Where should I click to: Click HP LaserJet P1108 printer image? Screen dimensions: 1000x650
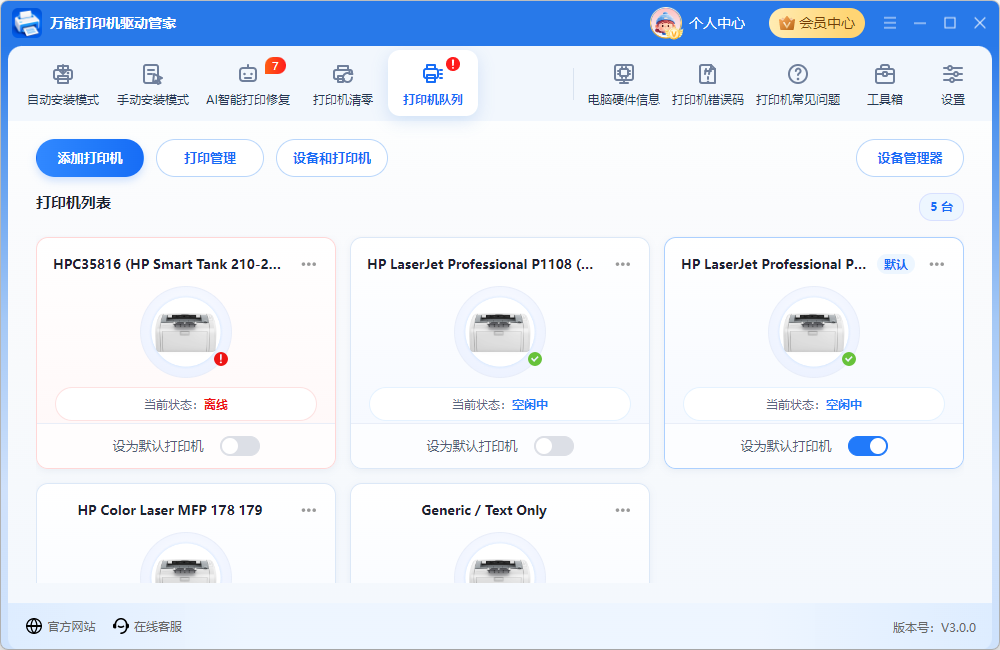(x=500, y=332)
